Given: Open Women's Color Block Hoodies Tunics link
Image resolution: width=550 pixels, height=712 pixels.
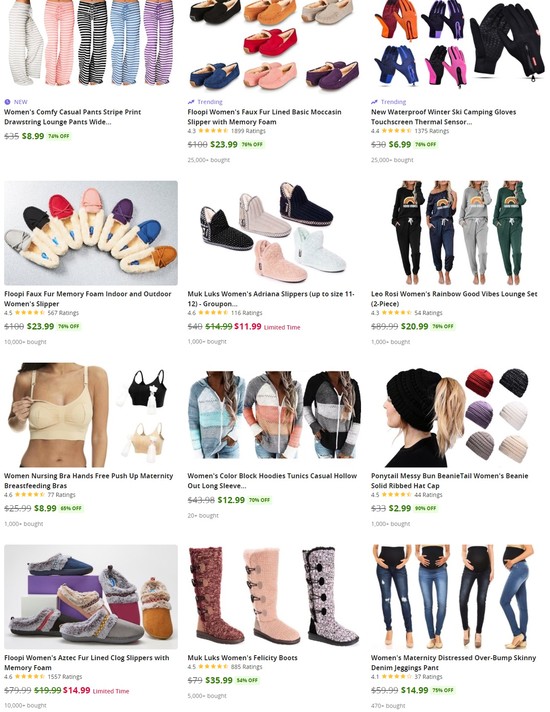Looking at the screenshot, I should click(272, 481).
